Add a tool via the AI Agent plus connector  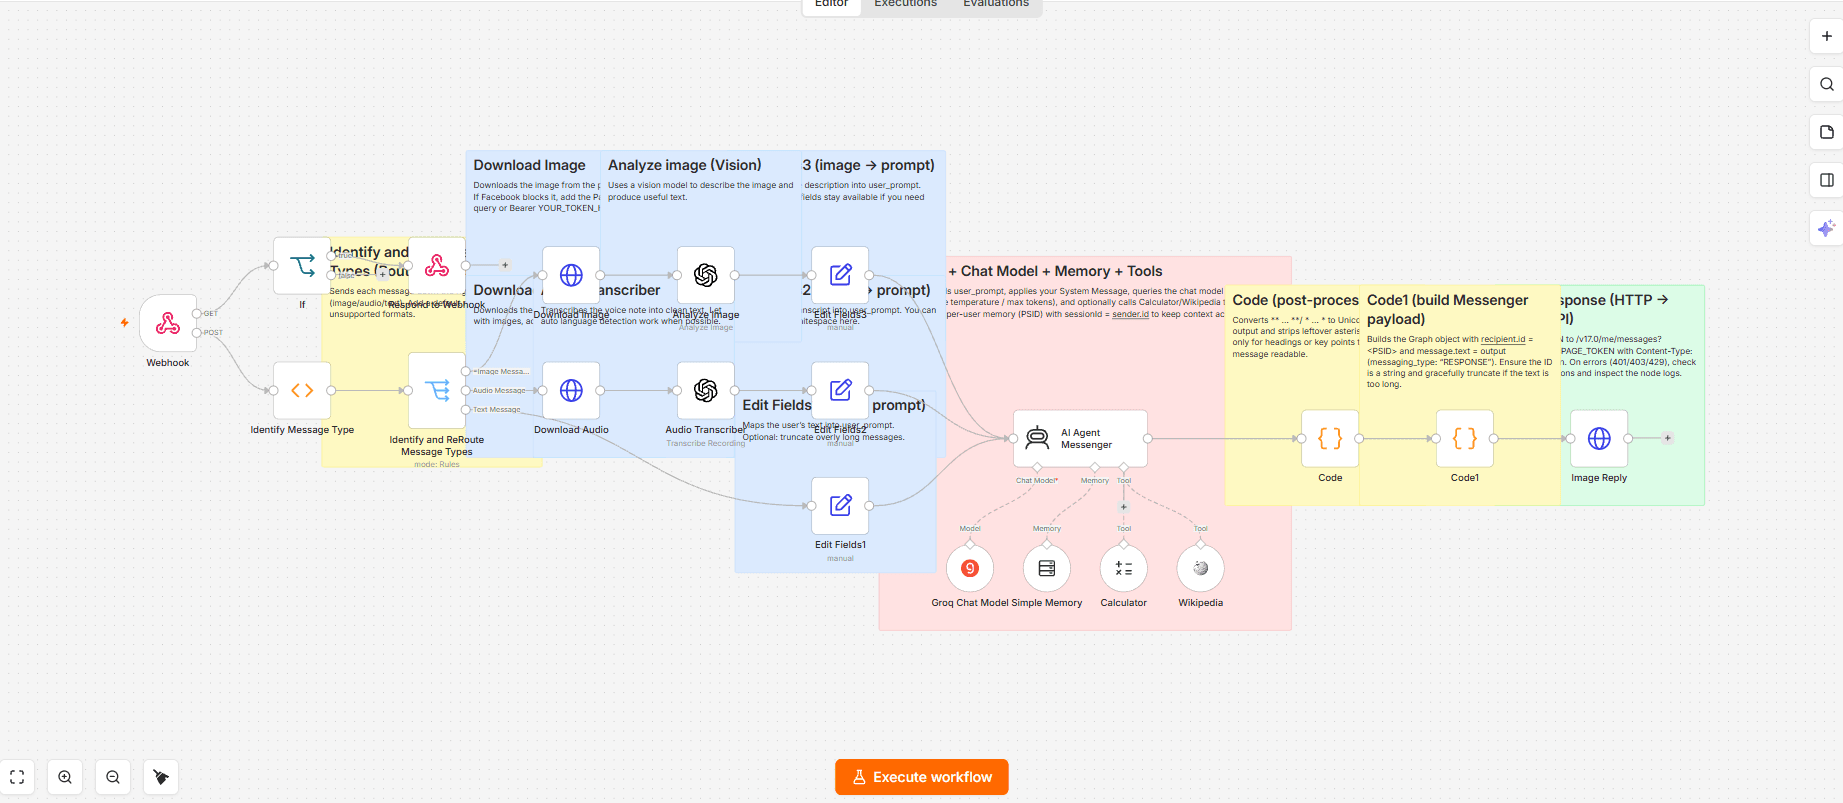[1124, 507]
